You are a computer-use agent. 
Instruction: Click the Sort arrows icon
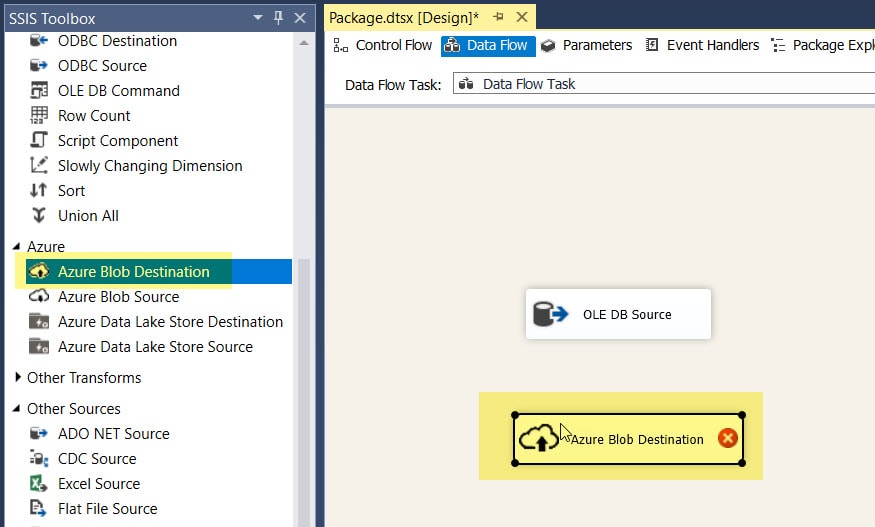coord(39,190)
